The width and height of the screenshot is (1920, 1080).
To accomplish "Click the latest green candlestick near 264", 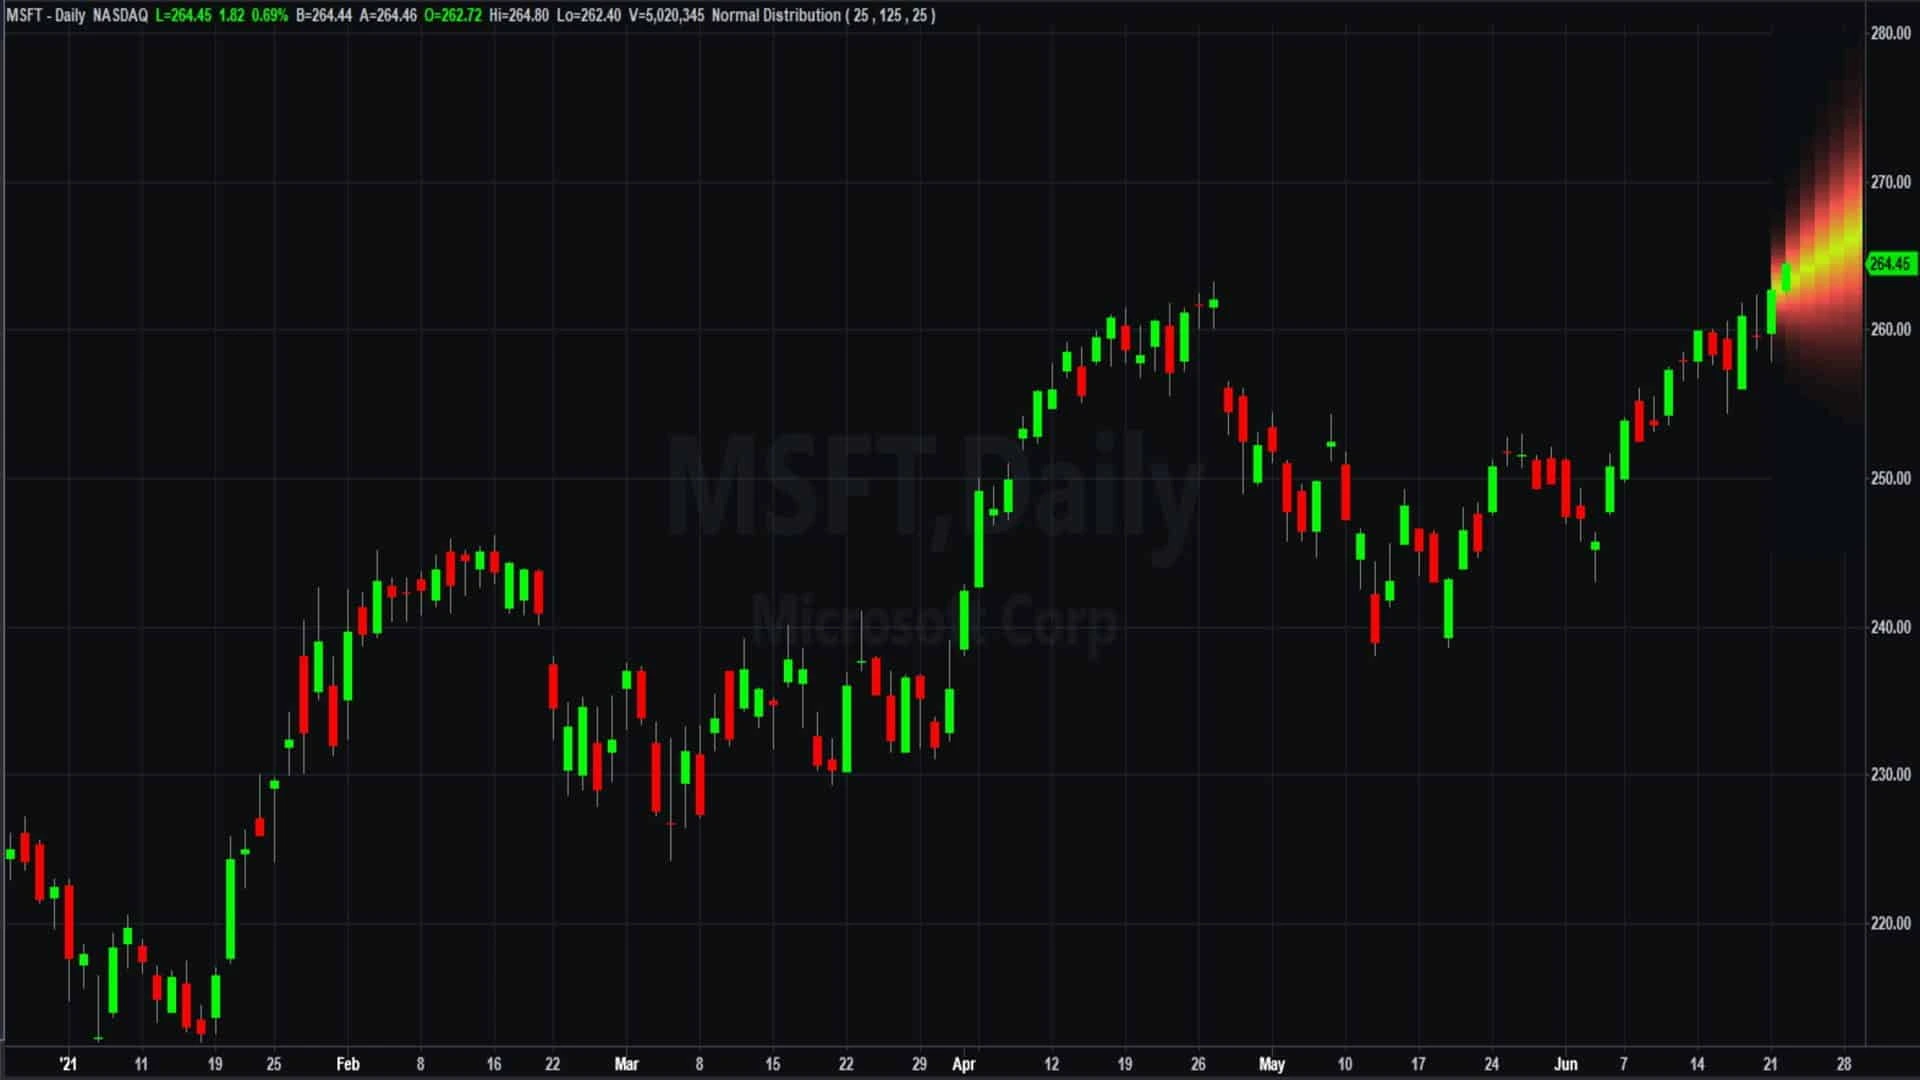I will (x=1786, y=277).
